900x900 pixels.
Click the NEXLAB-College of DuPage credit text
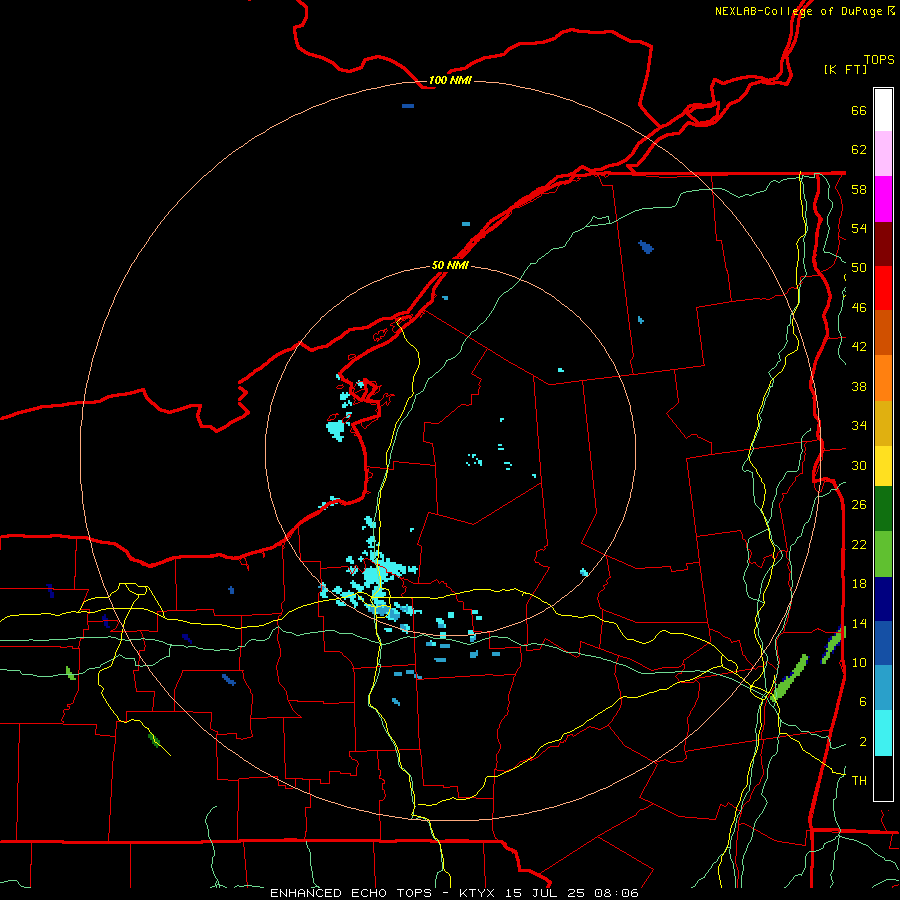pyautogui.click(x=798, y=11)
